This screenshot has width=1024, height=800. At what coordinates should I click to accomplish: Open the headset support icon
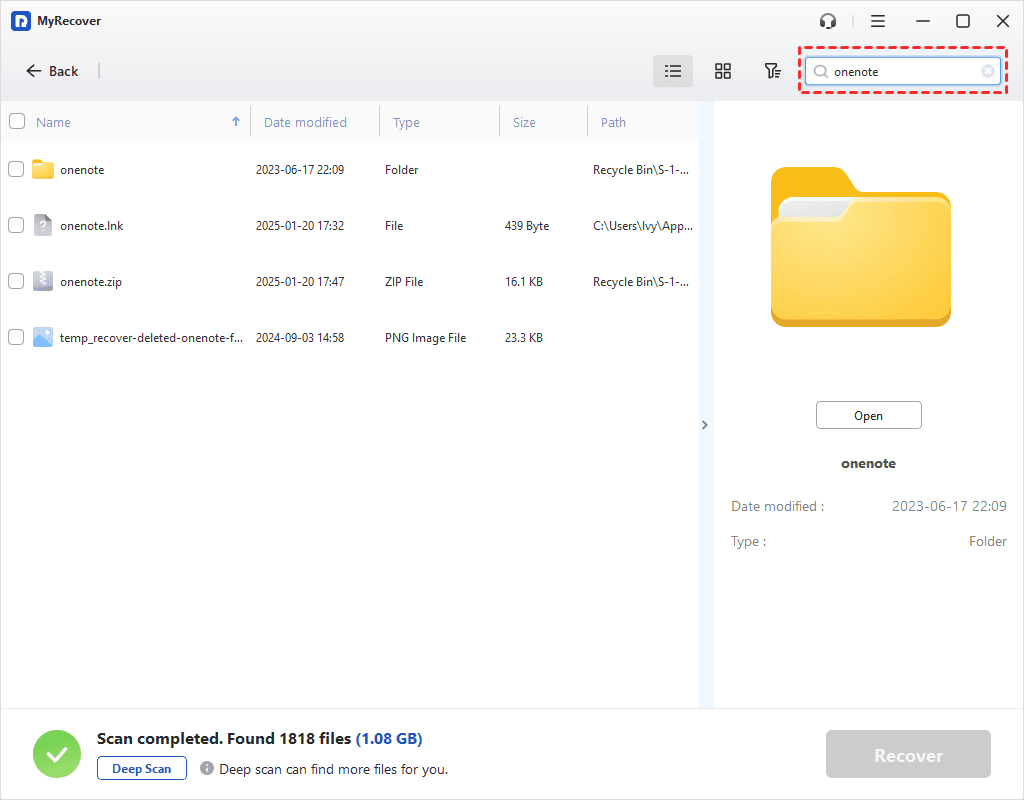pyautogui.click(x=827, y=20)
